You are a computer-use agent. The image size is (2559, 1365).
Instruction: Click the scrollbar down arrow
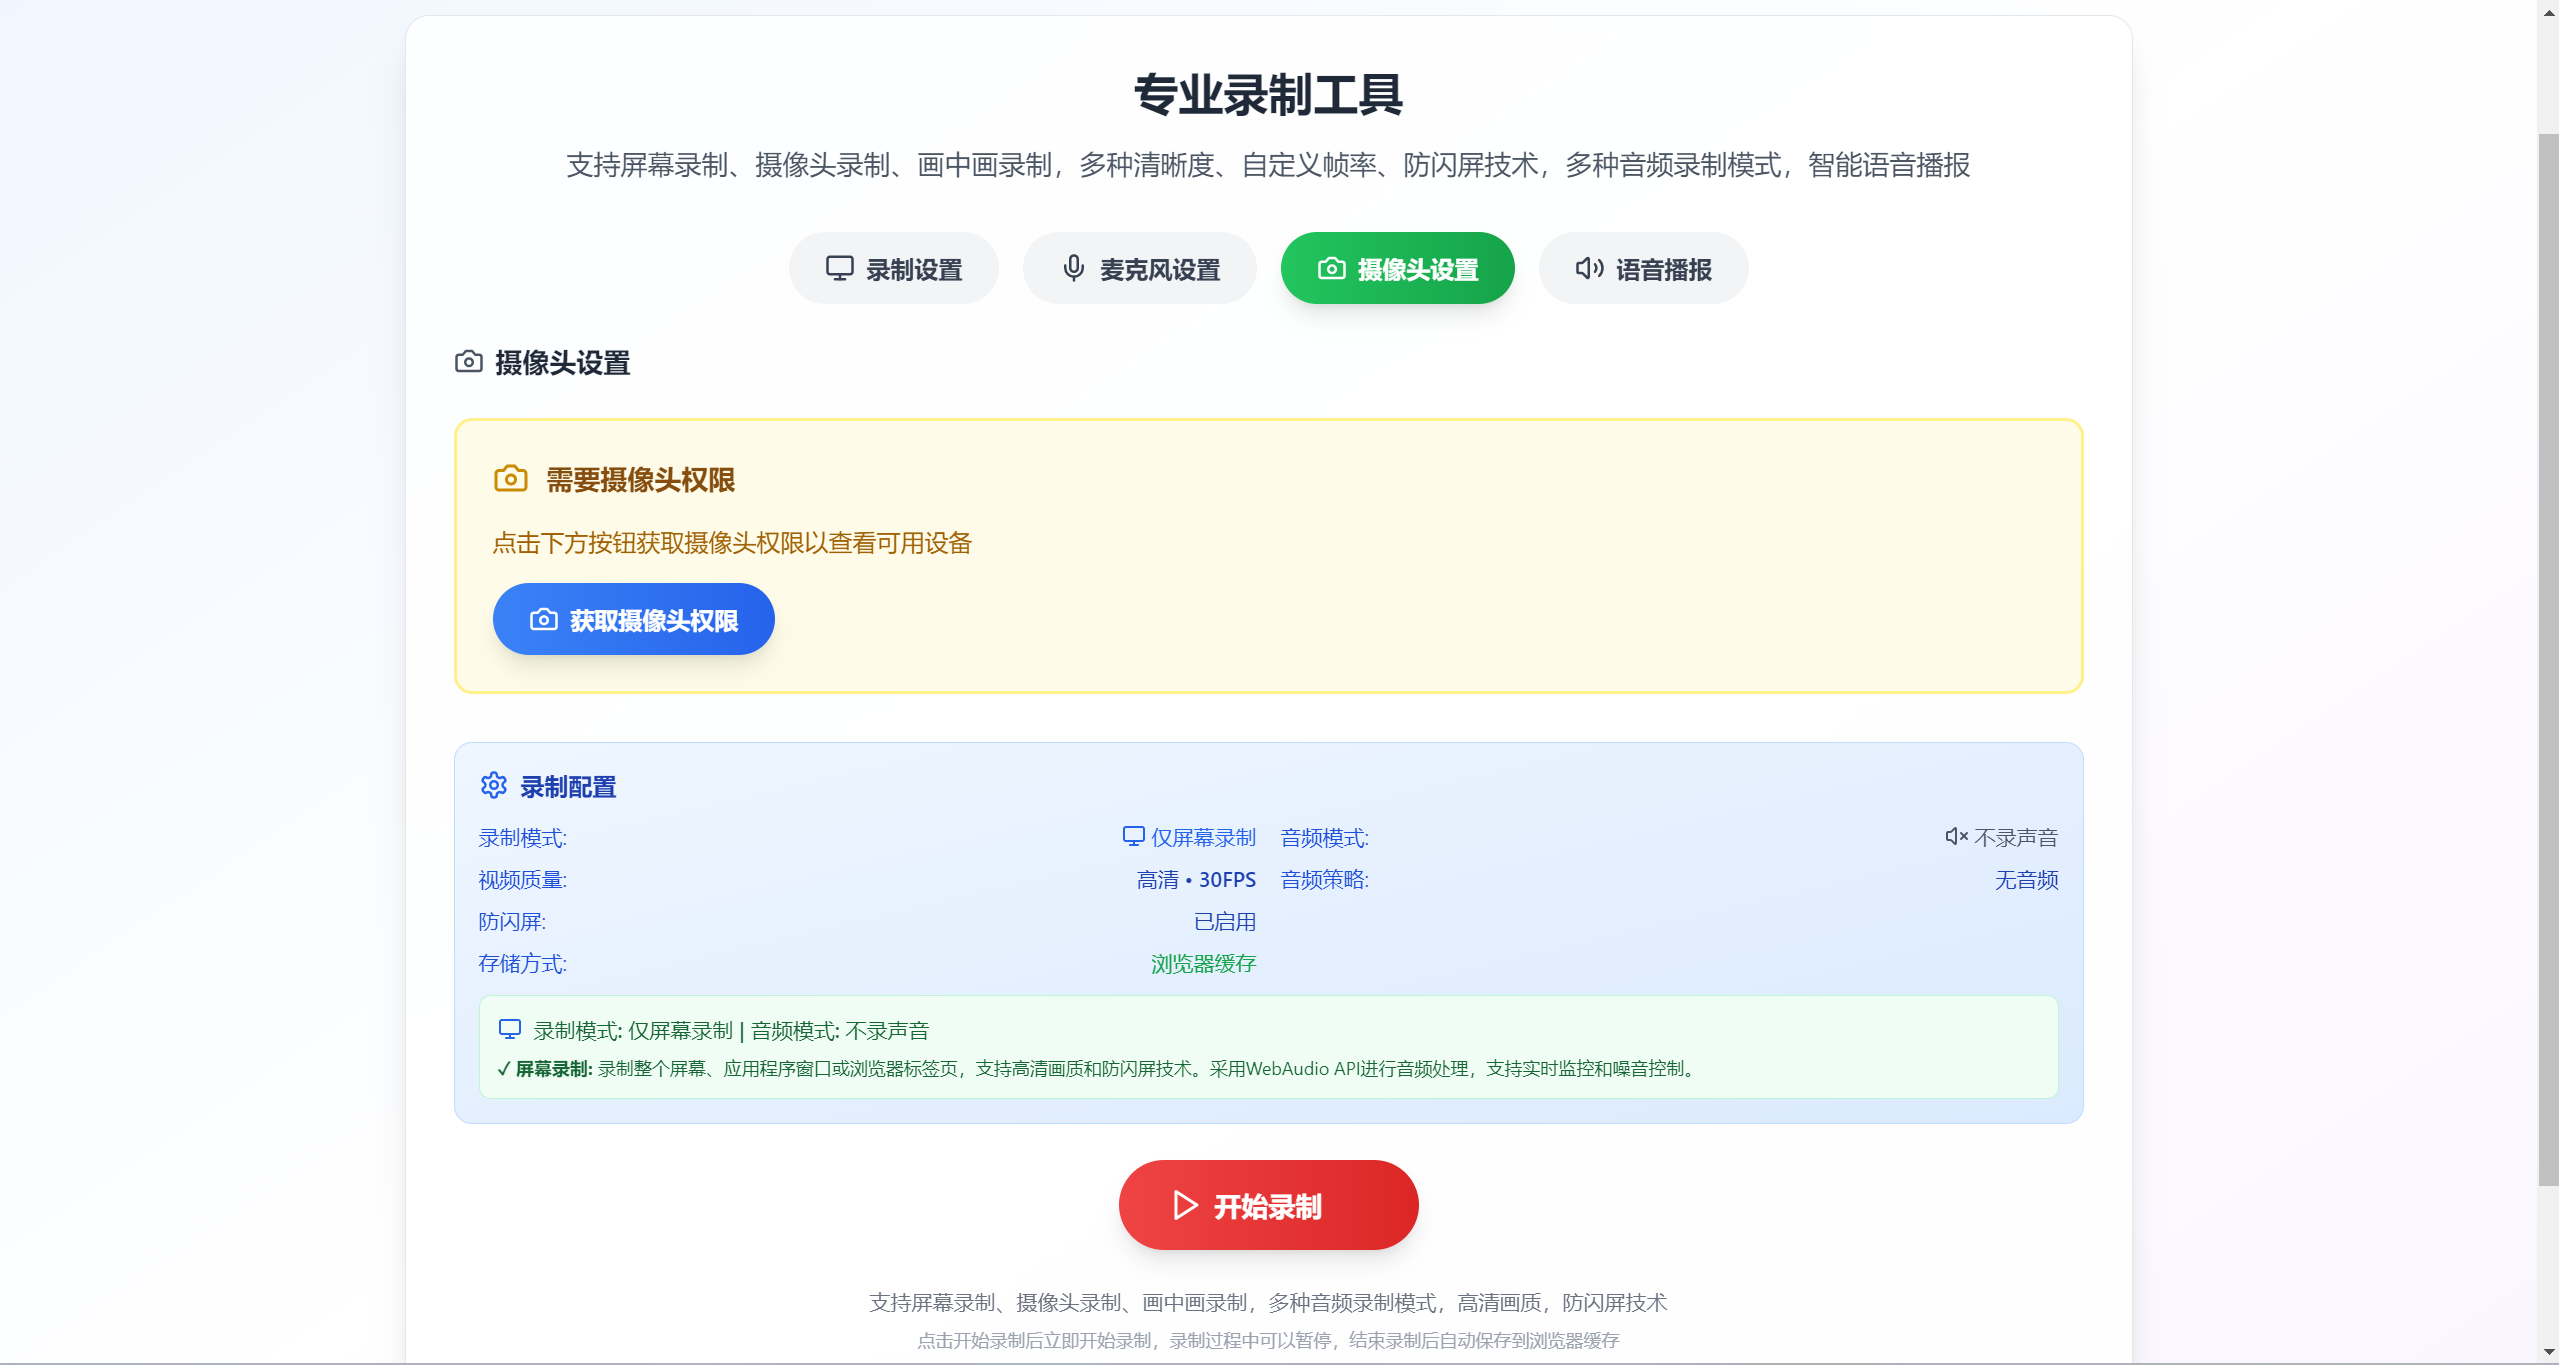pos(2548,1352)
